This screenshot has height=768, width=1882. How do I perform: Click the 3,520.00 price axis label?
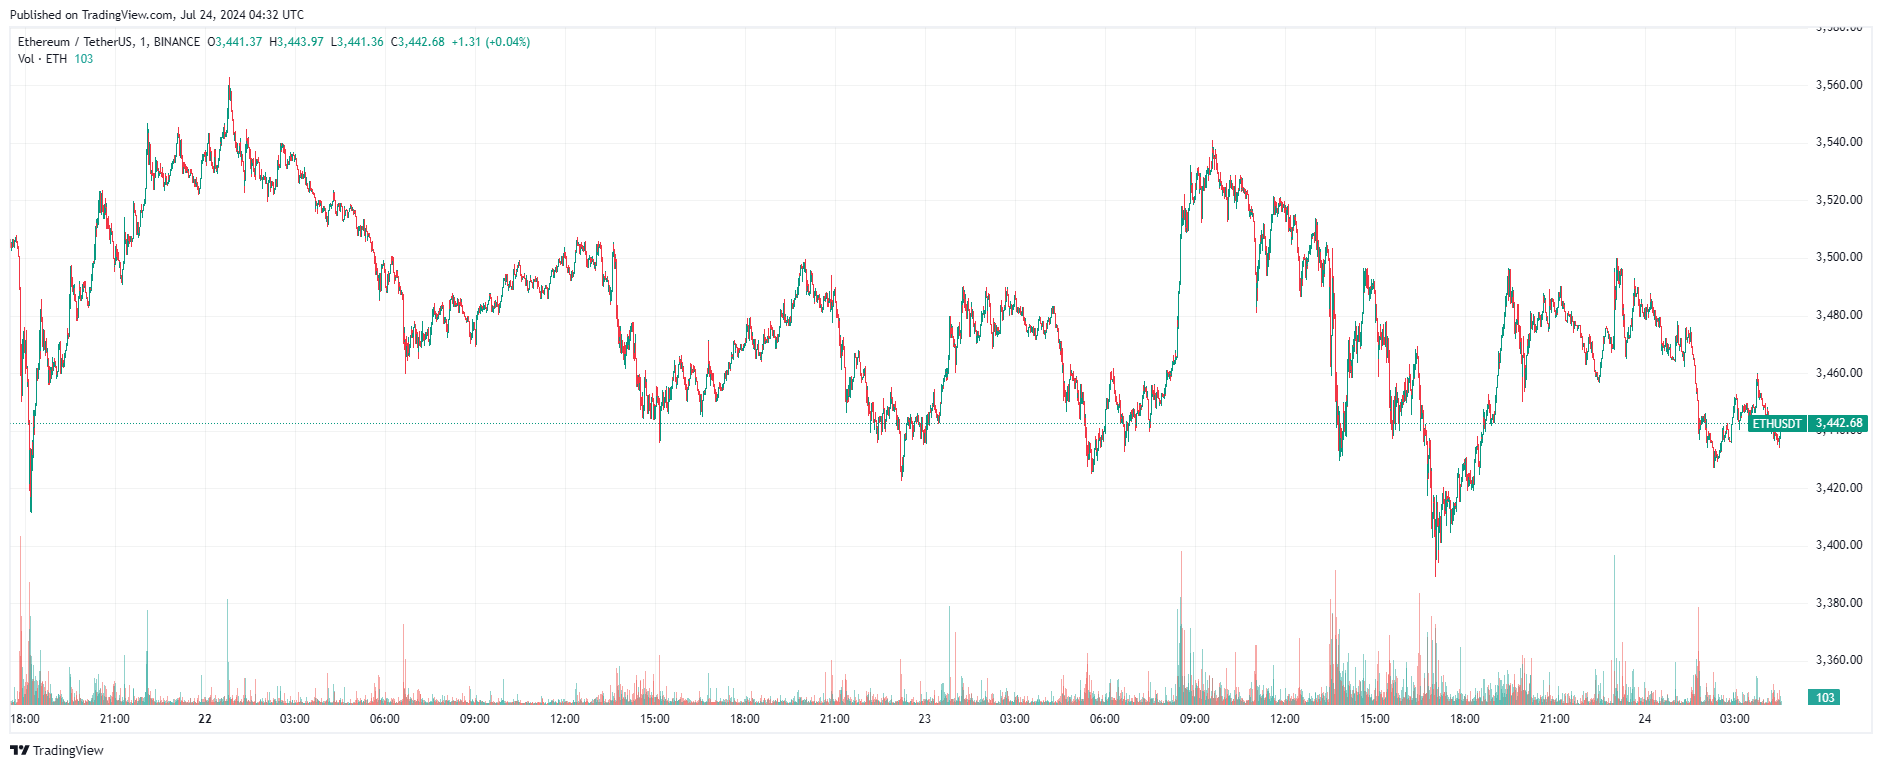(1839, 200)
